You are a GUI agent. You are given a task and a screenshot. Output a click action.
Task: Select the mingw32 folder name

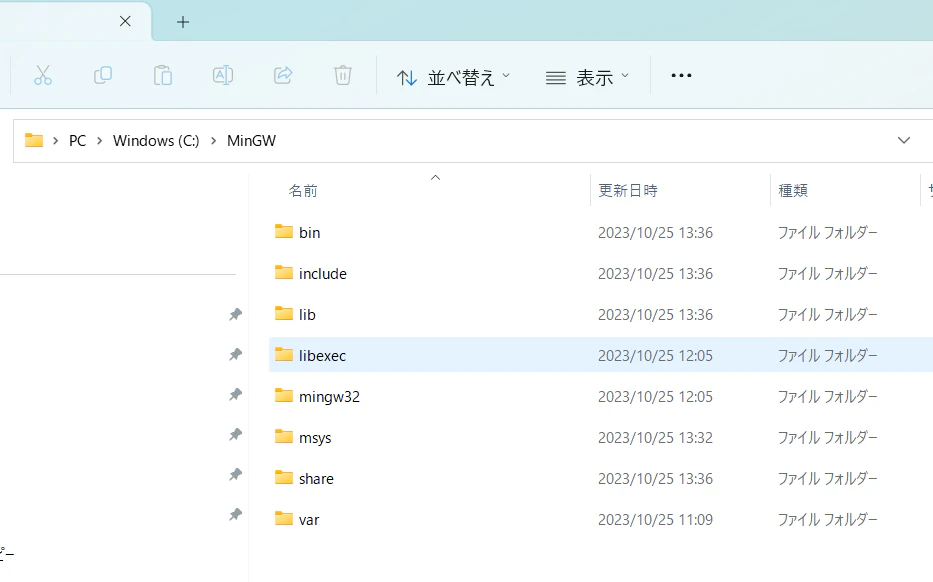pos(329,397)
